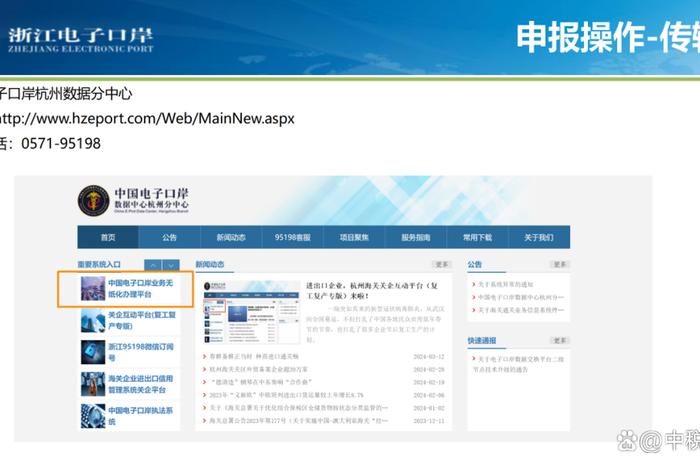
Task: Open the 常用下载 navigation tab
Action: [x=478, y=237]
